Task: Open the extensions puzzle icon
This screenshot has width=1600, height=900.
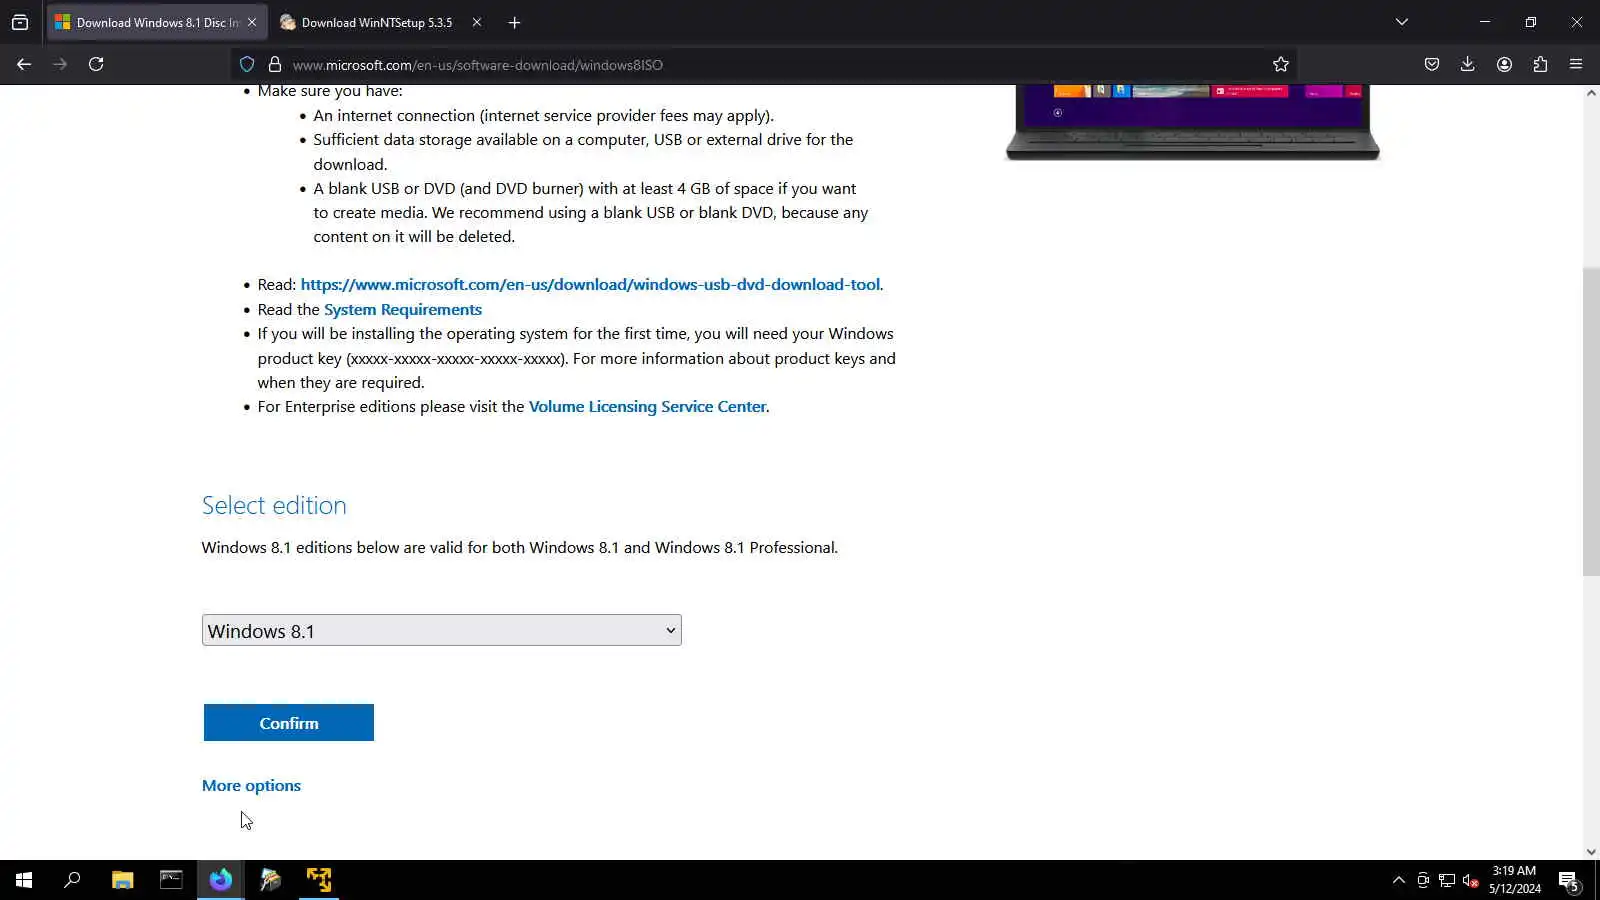Action: click(x=1540, y=64)
